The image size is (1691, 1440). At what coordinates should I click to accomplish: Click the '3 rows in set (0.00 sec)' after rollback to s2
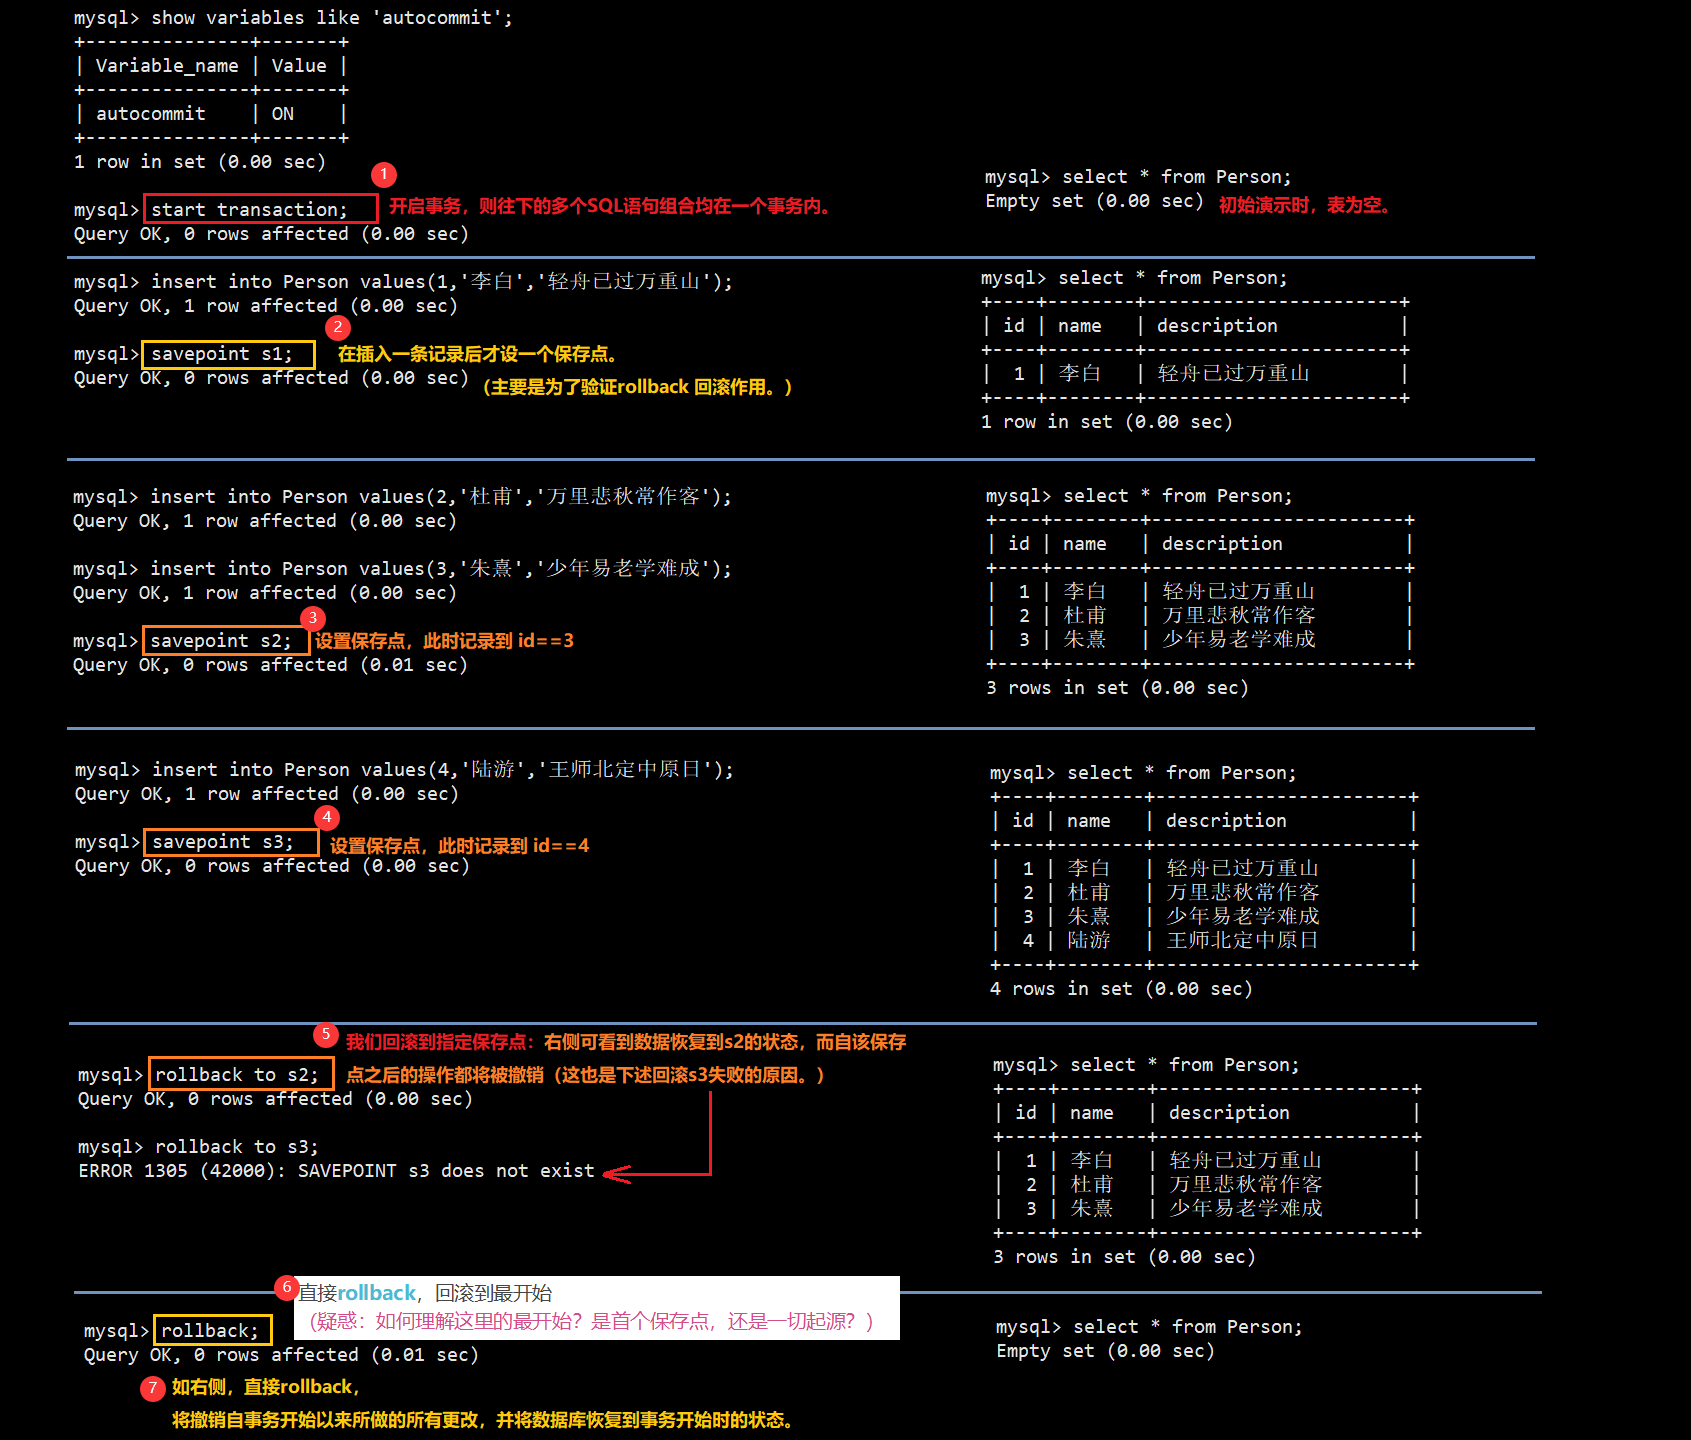[1124, 1256]
